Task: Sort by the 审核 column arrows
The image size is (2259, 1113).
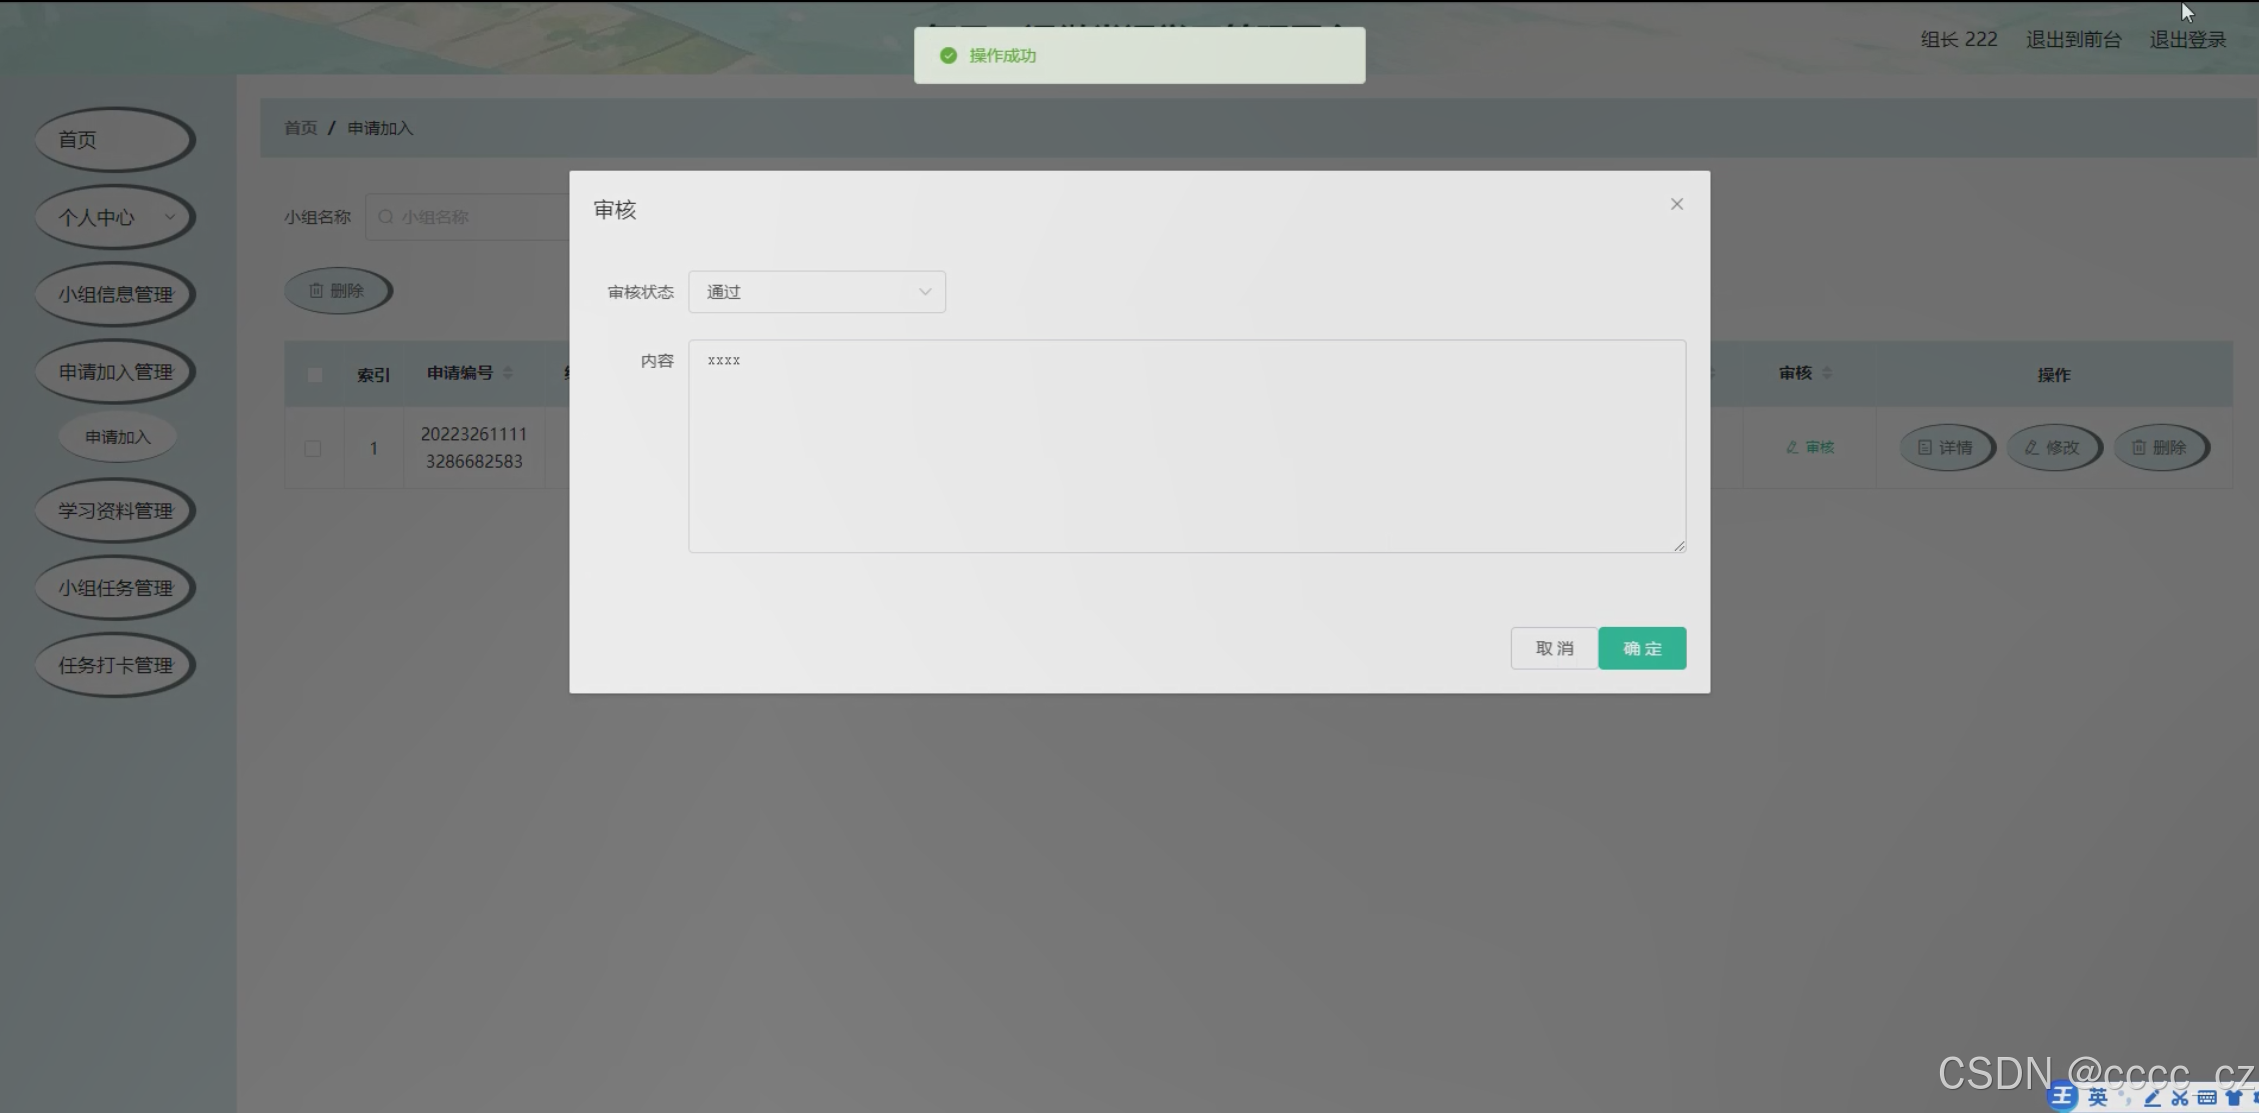Action: 1826,373
